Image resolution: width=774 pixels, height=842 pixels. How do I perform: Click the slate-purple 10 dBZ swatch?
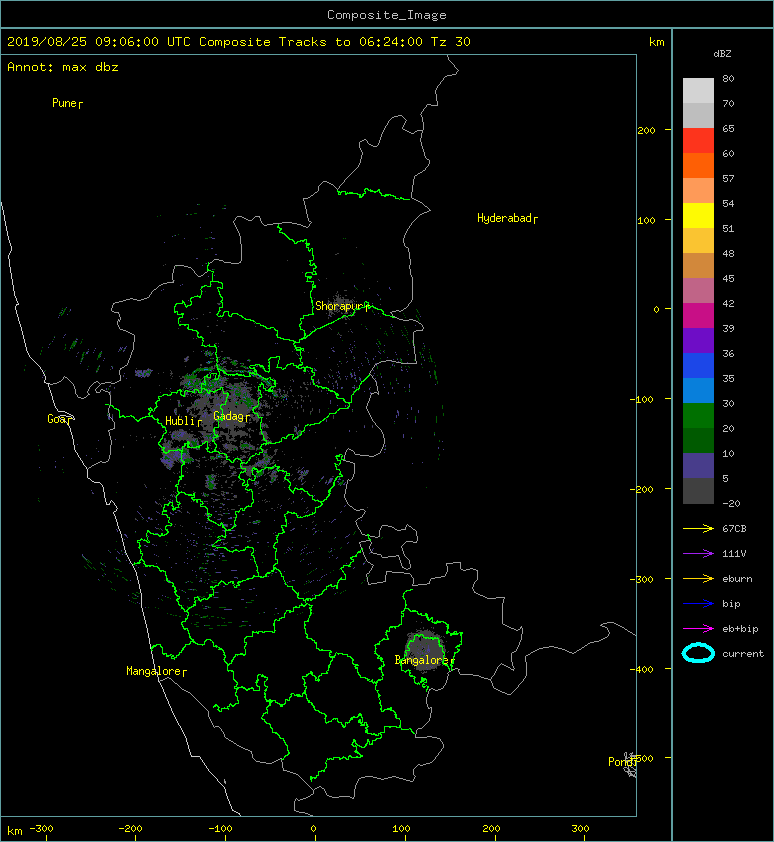[x=698, y=465]
